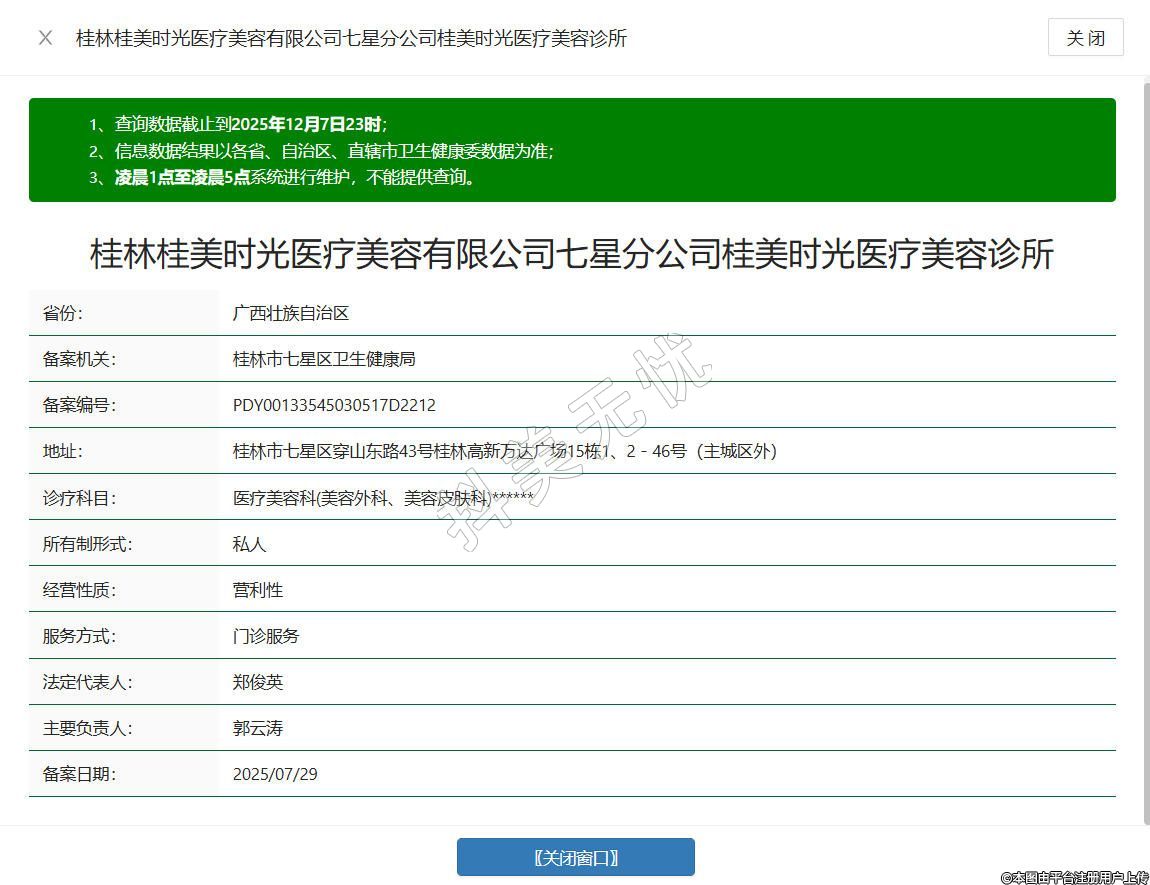
Task: Click the 桂林市七星区卫生健康局 filing authority value
Action: tap(323, 359)
